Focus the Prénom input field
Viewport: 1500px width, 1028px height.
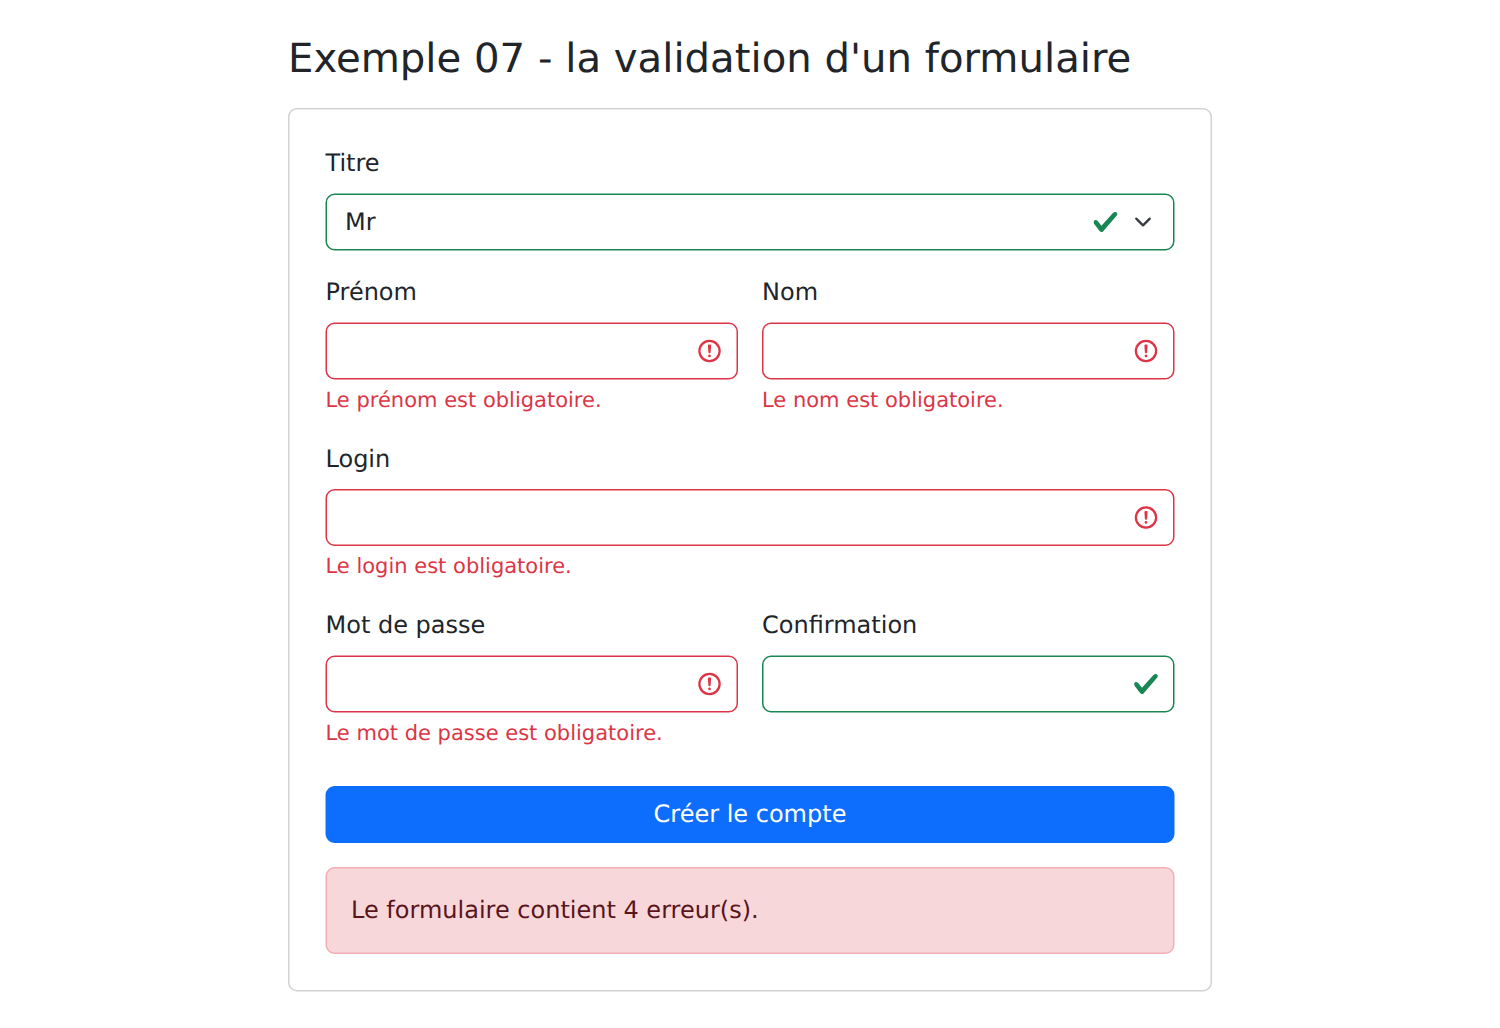pos(531,351)
